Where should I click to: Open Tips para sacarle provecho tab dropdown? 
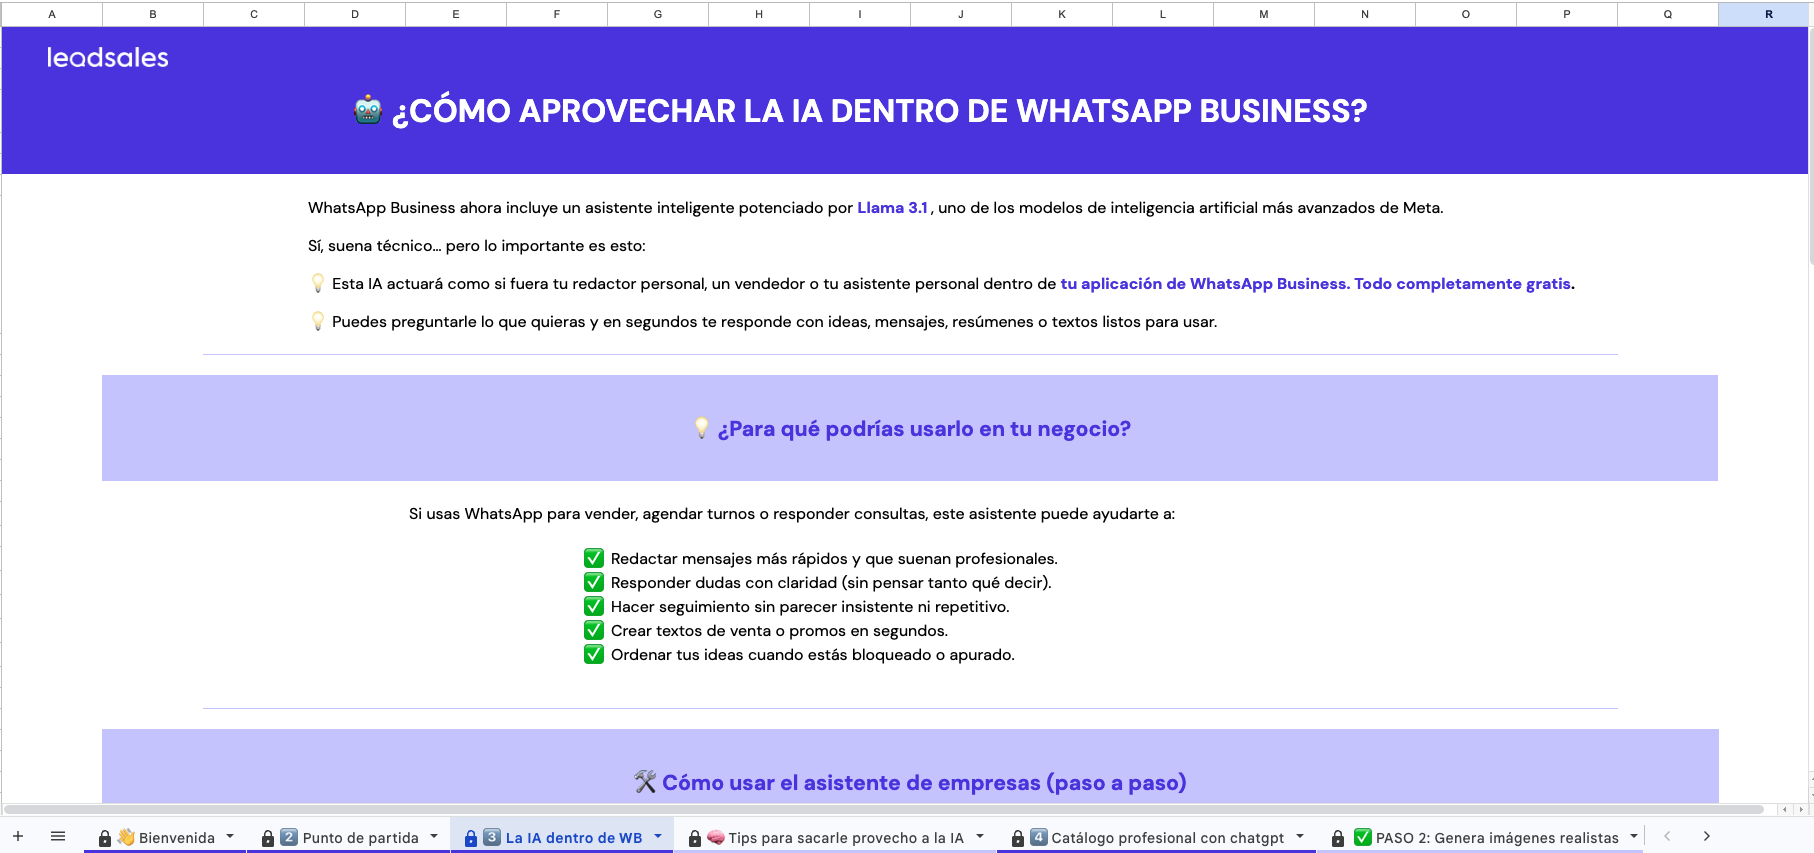980,836
